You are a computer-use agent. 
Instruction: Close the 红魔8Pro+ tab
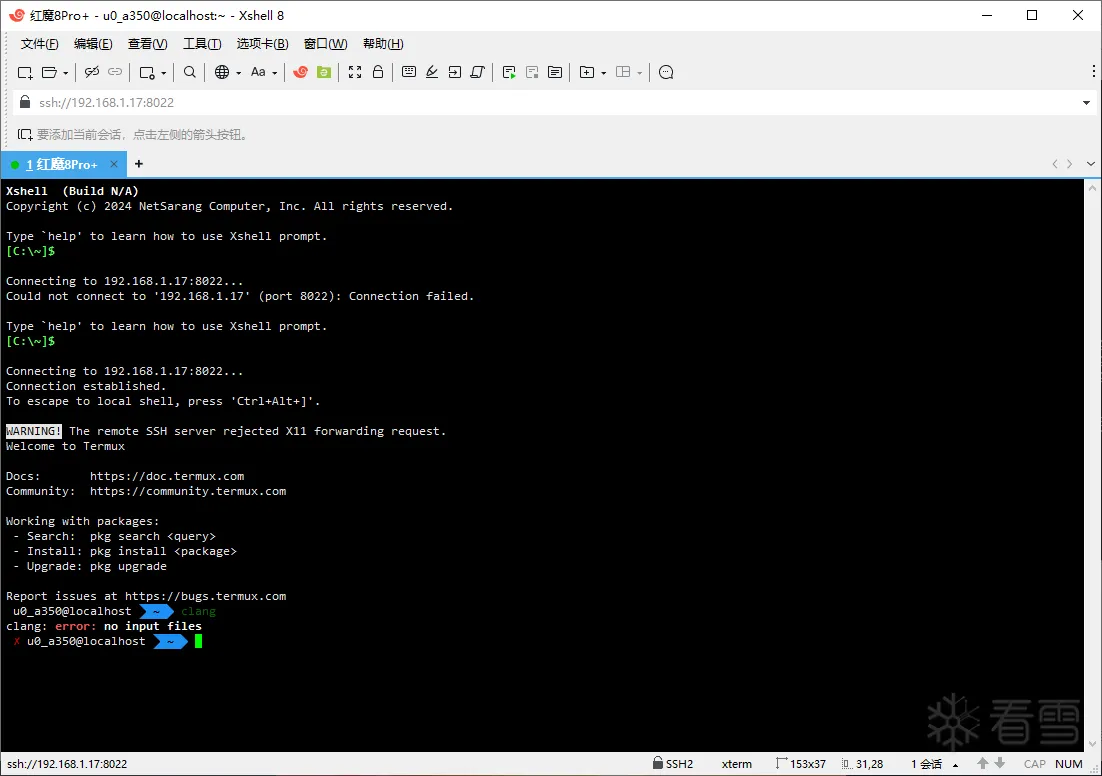114,164
